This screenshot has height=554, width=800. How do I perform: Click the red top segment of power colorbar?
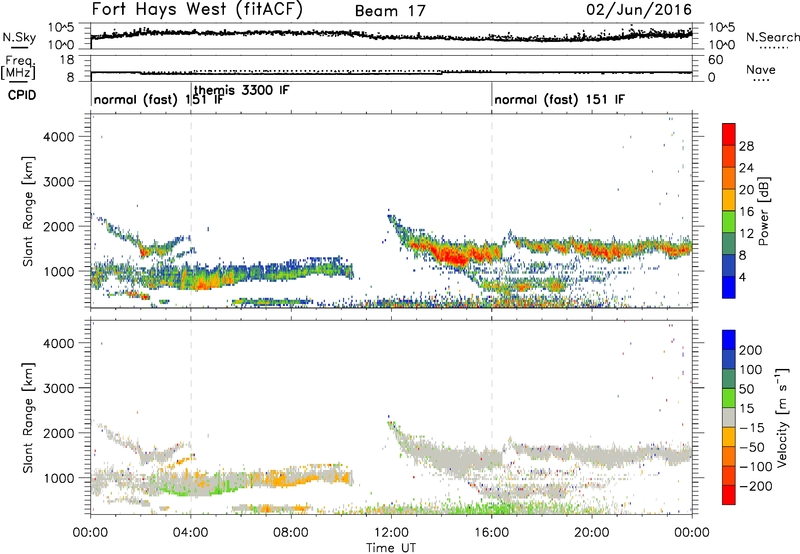729,134
